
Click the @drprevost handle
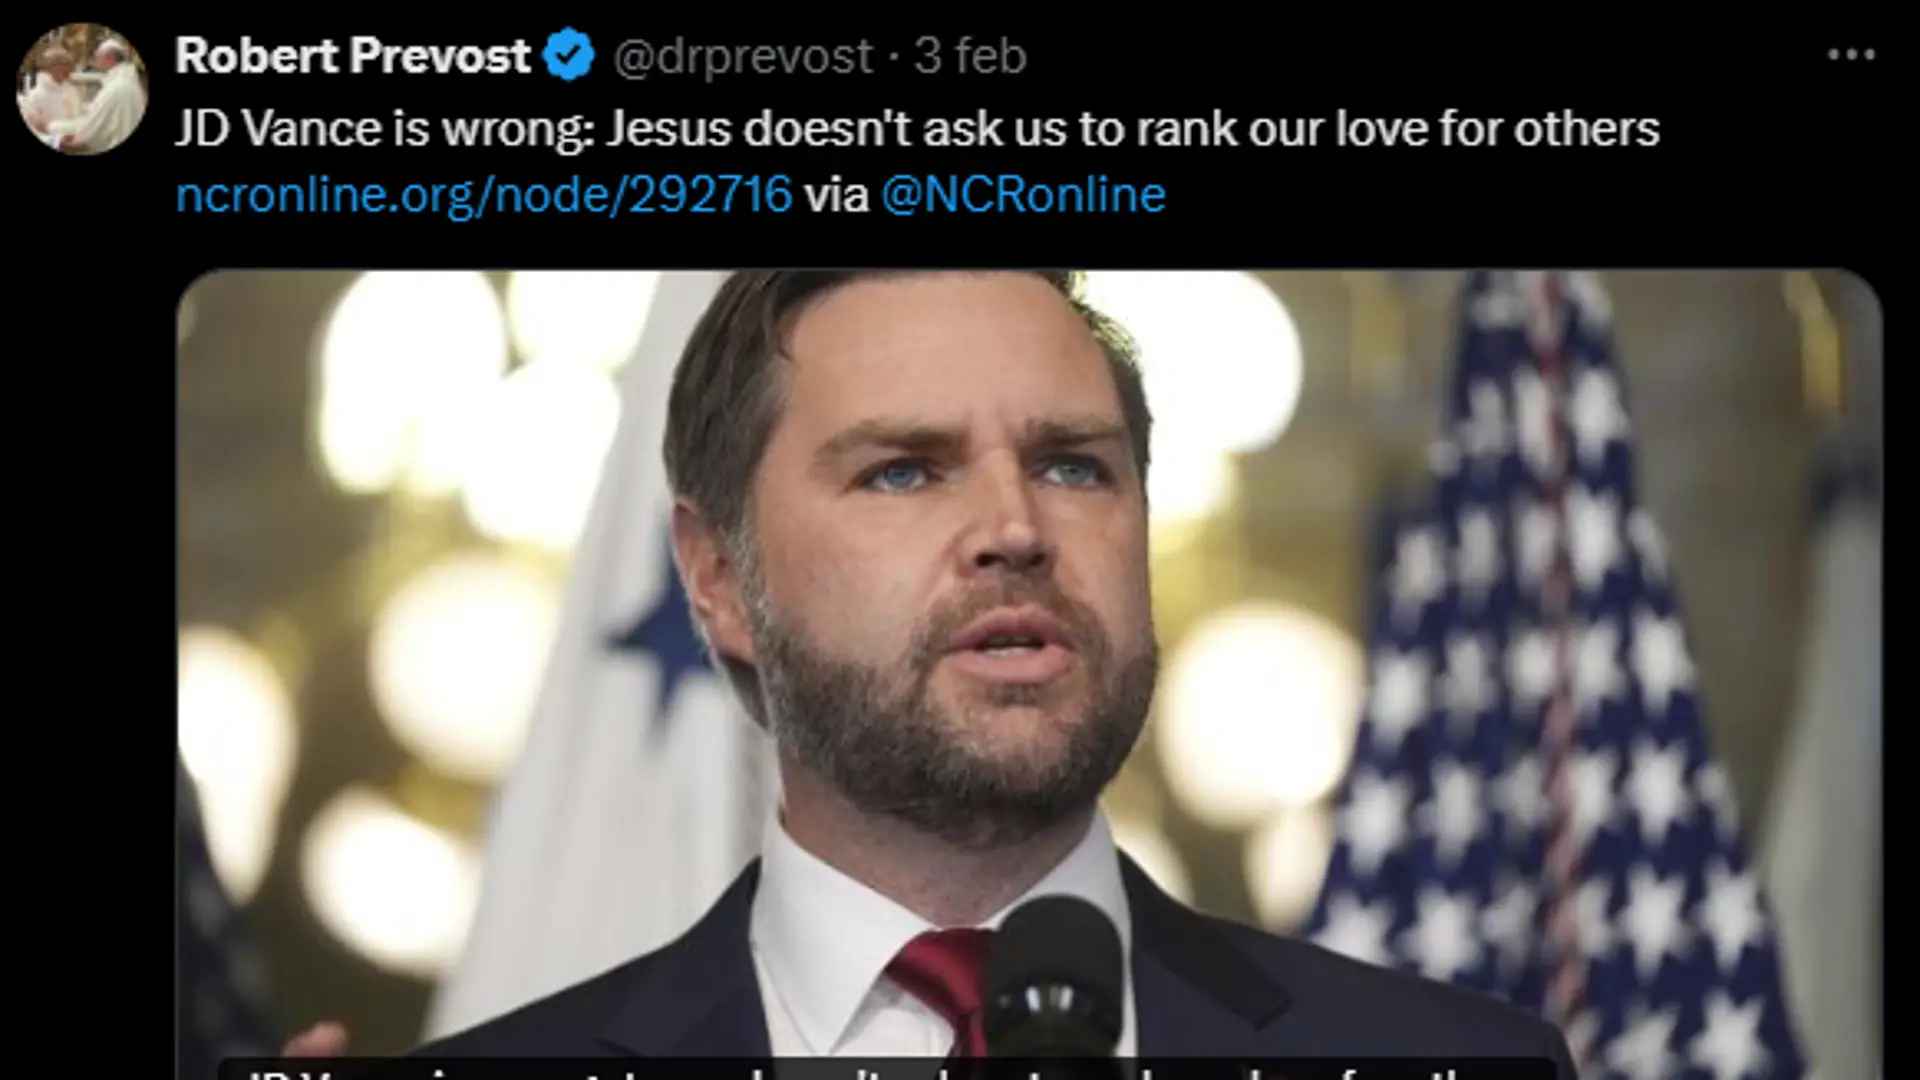tap(742, 56)
